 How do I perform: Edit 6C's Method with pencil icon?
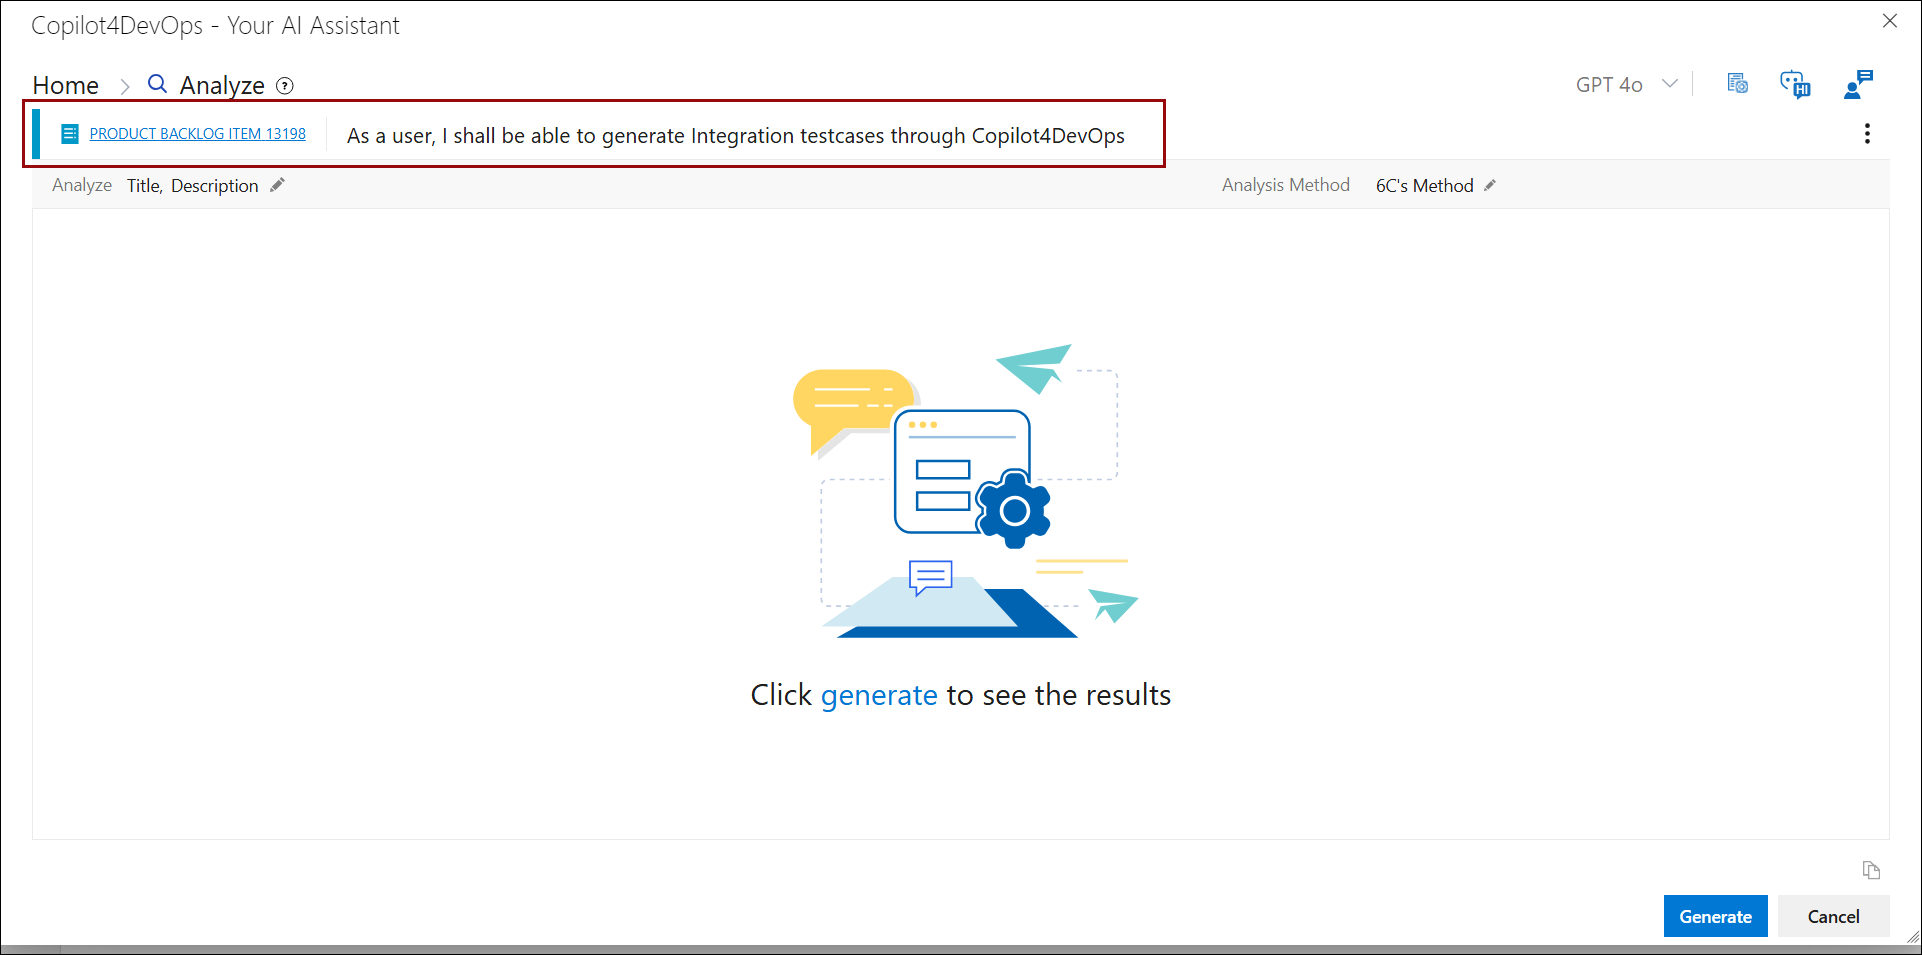1489,185
